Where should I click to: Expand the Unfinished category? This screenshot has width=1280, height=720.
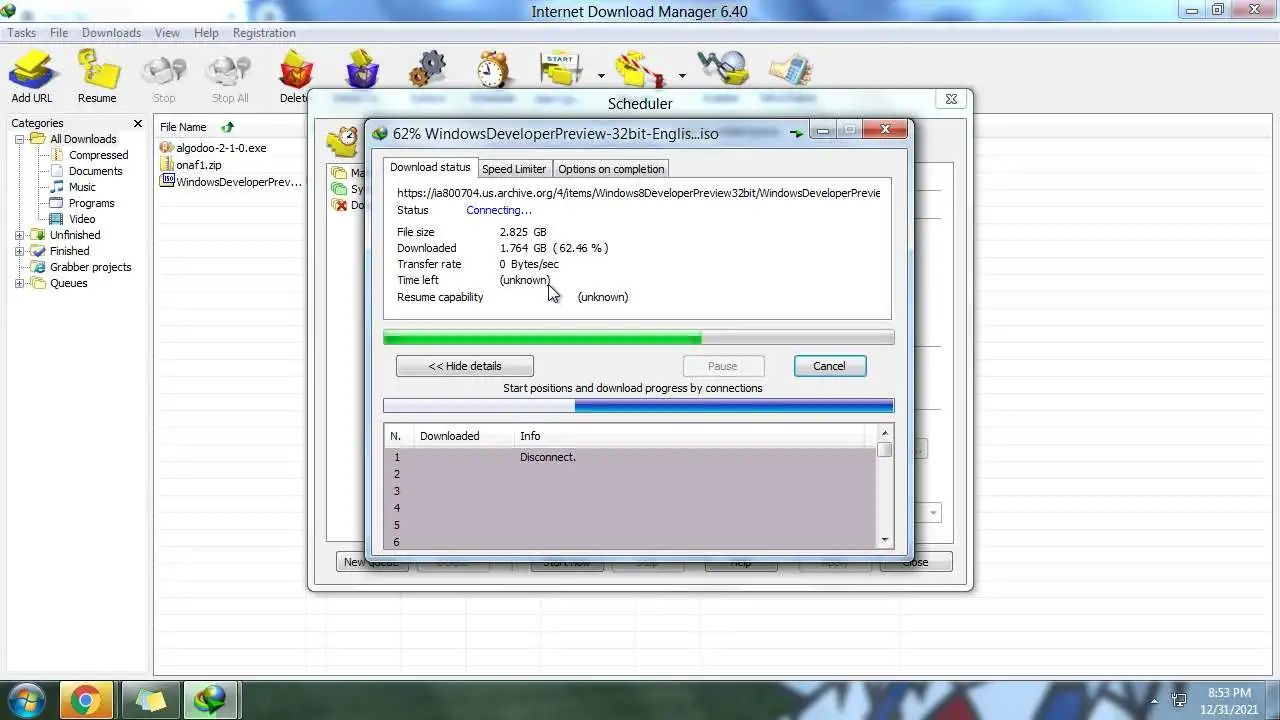19,235
